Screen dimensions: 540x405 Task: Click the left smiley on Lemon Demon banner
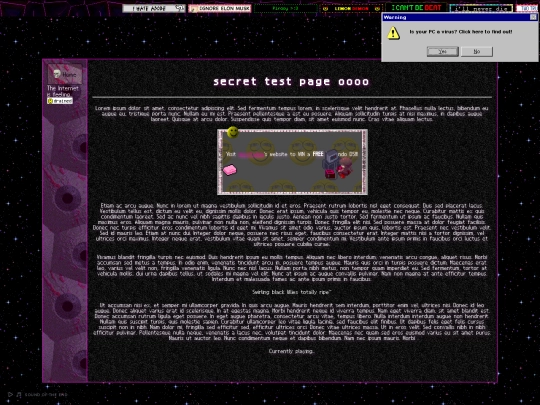point(325,9)
